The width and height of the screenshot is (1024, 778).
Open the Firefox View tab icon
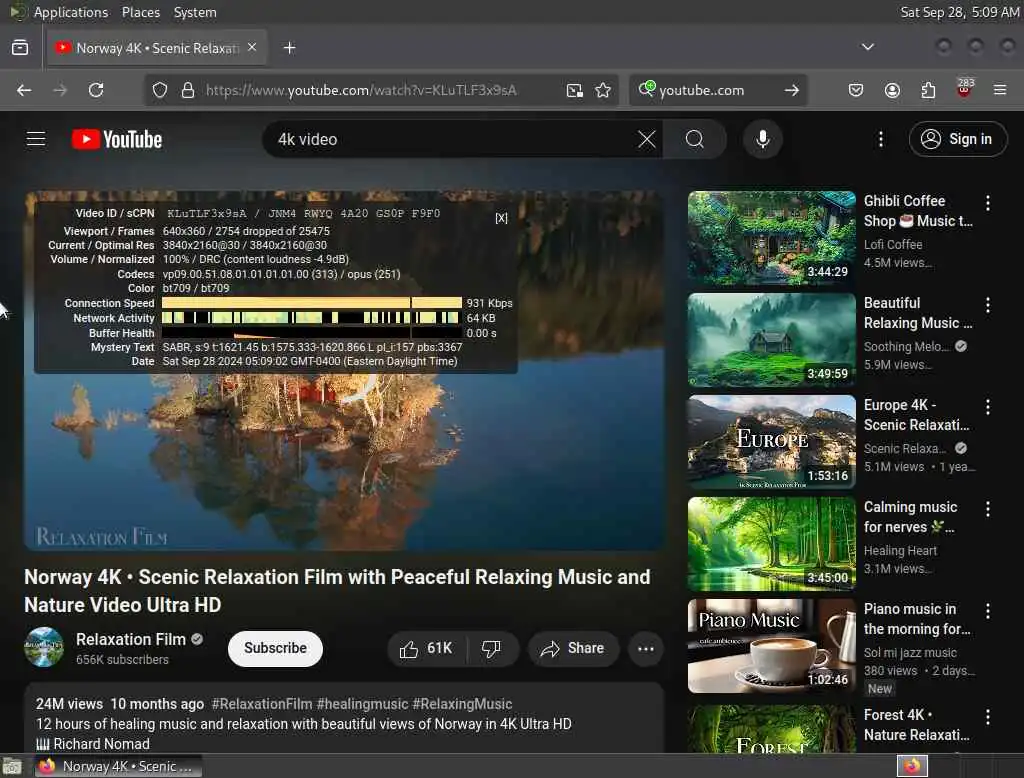[20, 48]
